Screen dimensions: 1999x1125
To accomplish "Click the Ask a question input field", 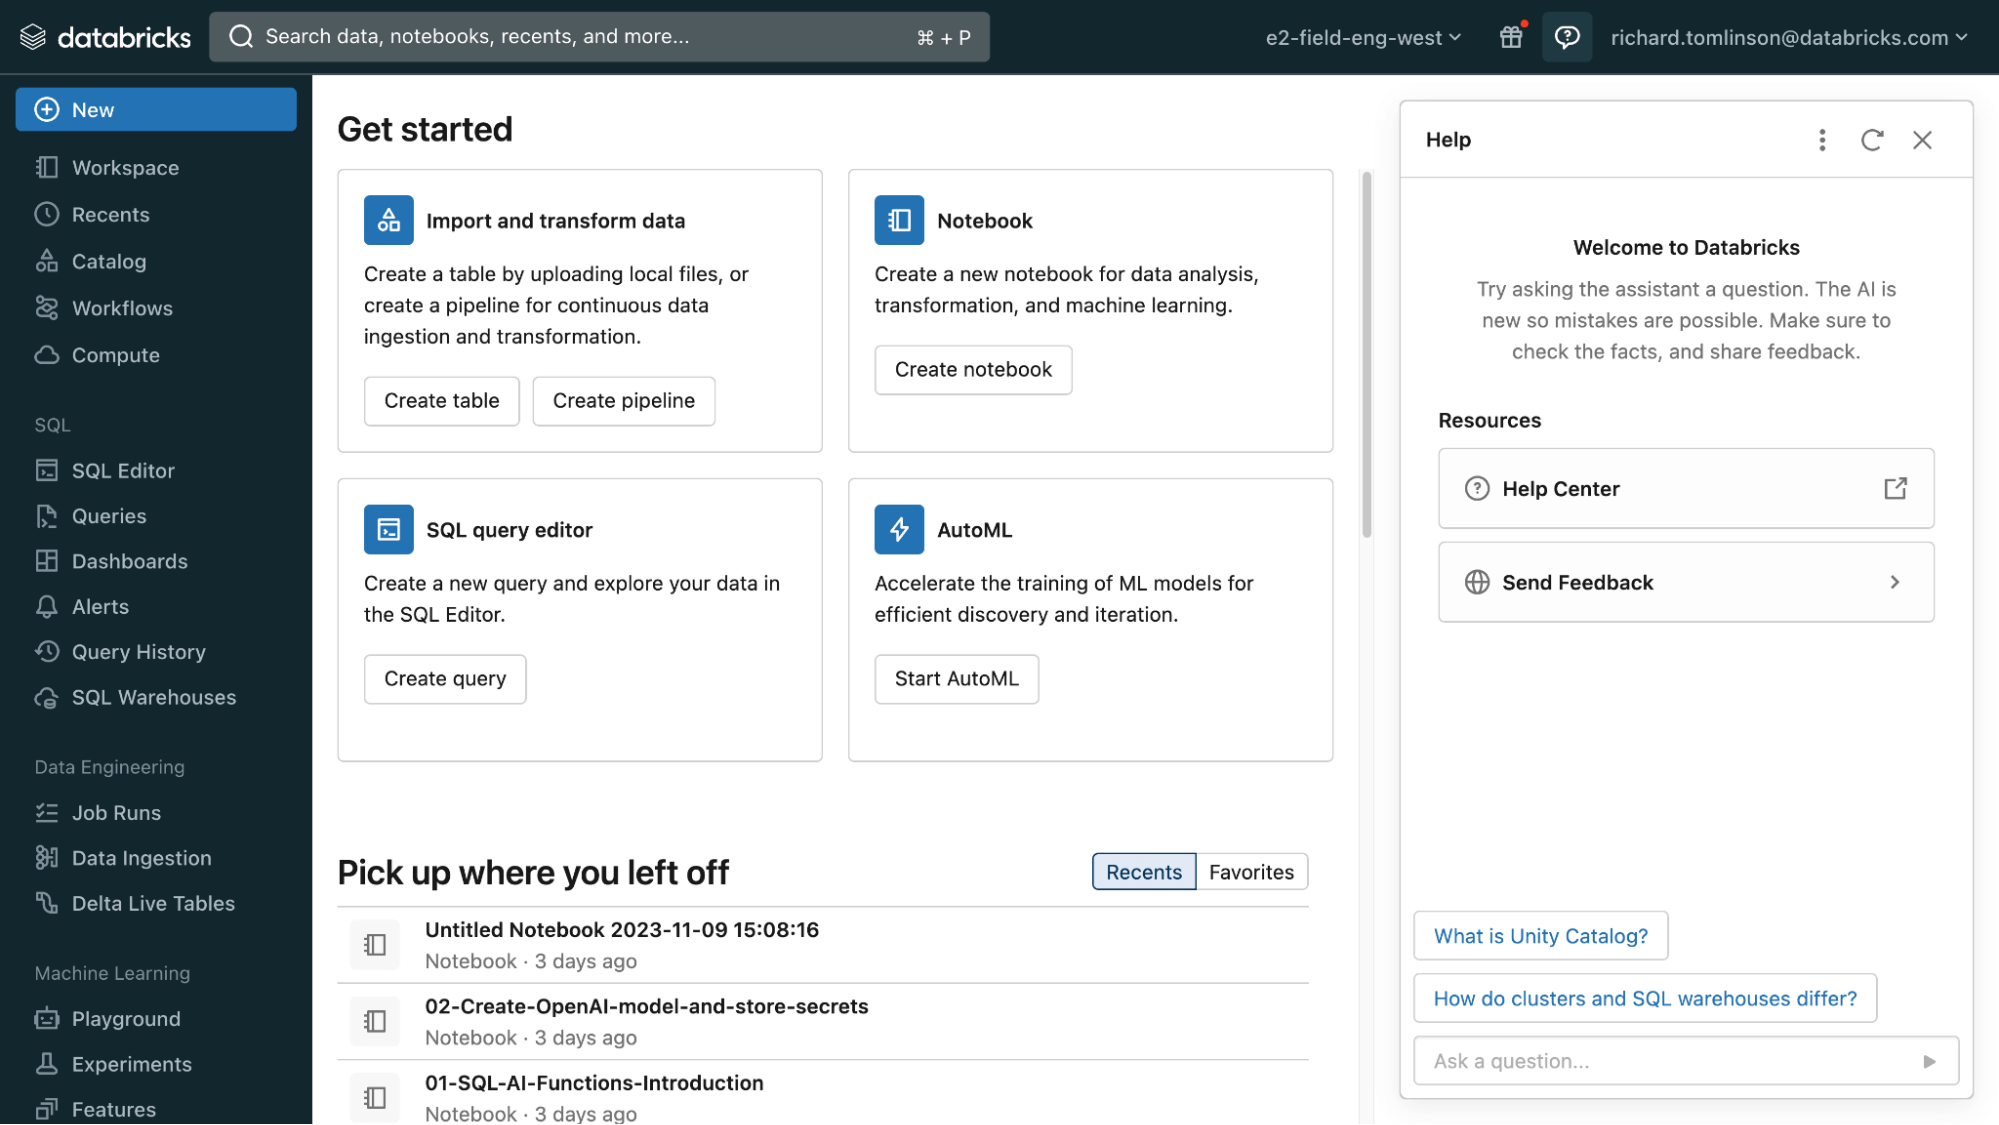I will point(1660,1061).
